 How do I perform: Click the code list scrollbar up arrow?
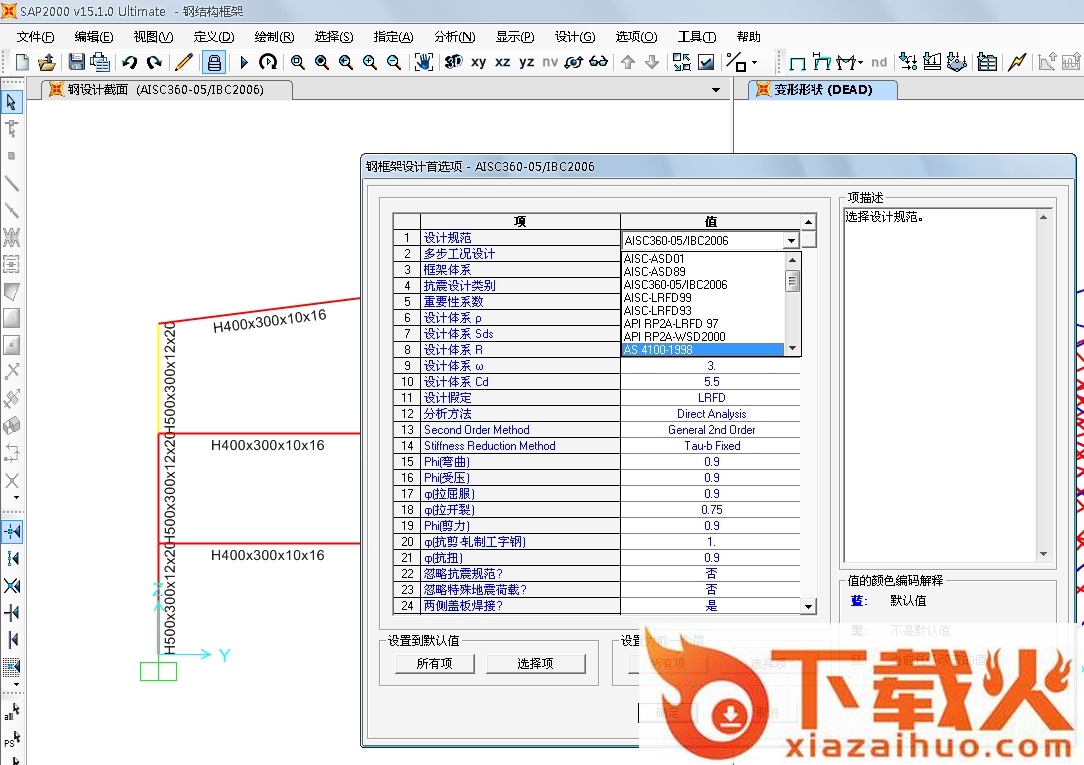pyautogui.click(x=792, y=259)
